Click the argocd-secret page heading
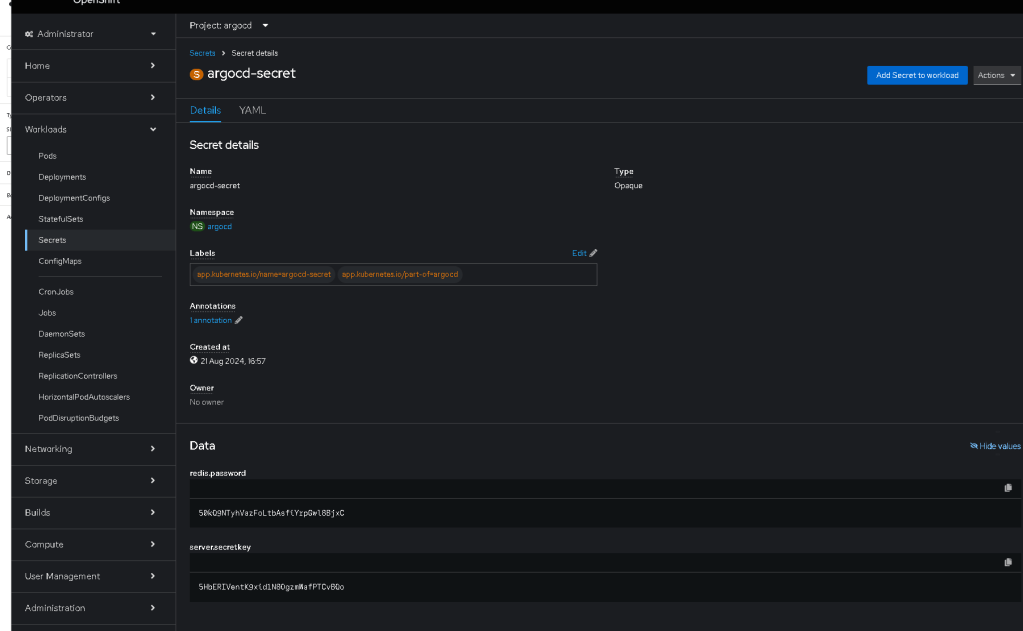 coord(251,74)
